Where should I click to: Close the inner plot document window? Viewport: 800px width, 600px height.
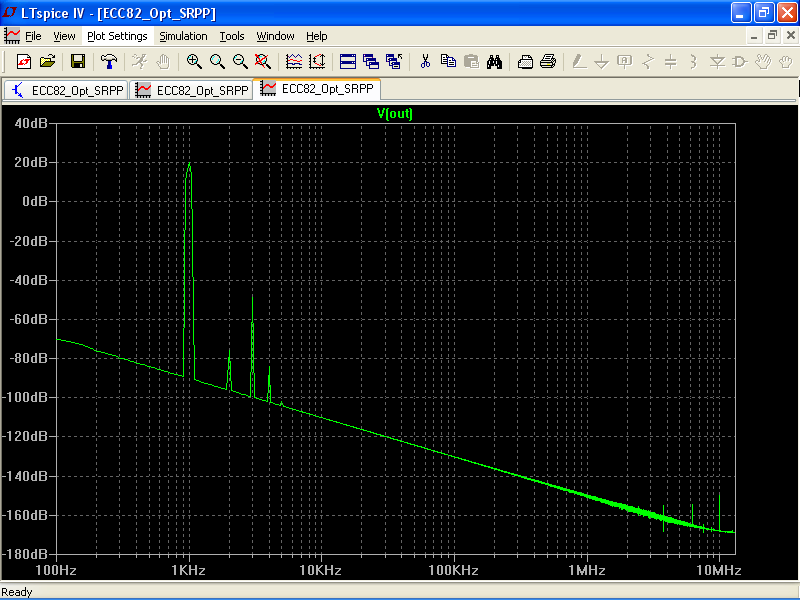click(x=790, y=36)
